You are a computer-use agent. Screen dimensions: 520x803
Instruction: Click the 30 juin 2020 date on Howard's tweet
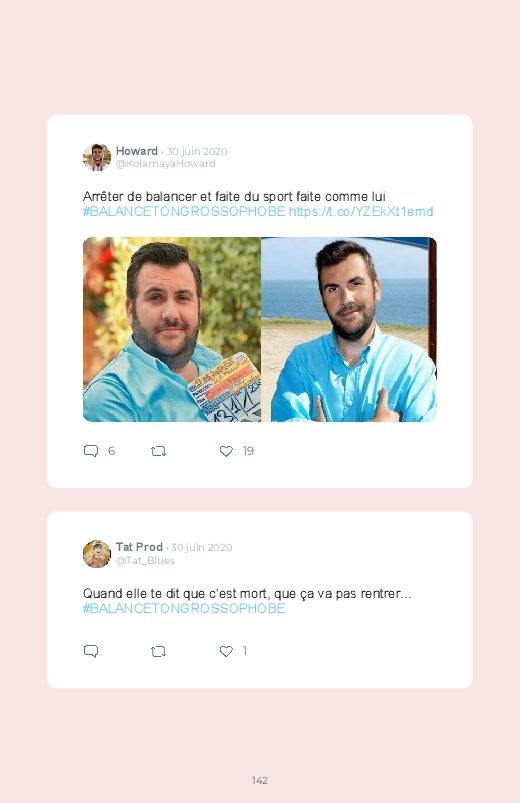coord(197,152)
